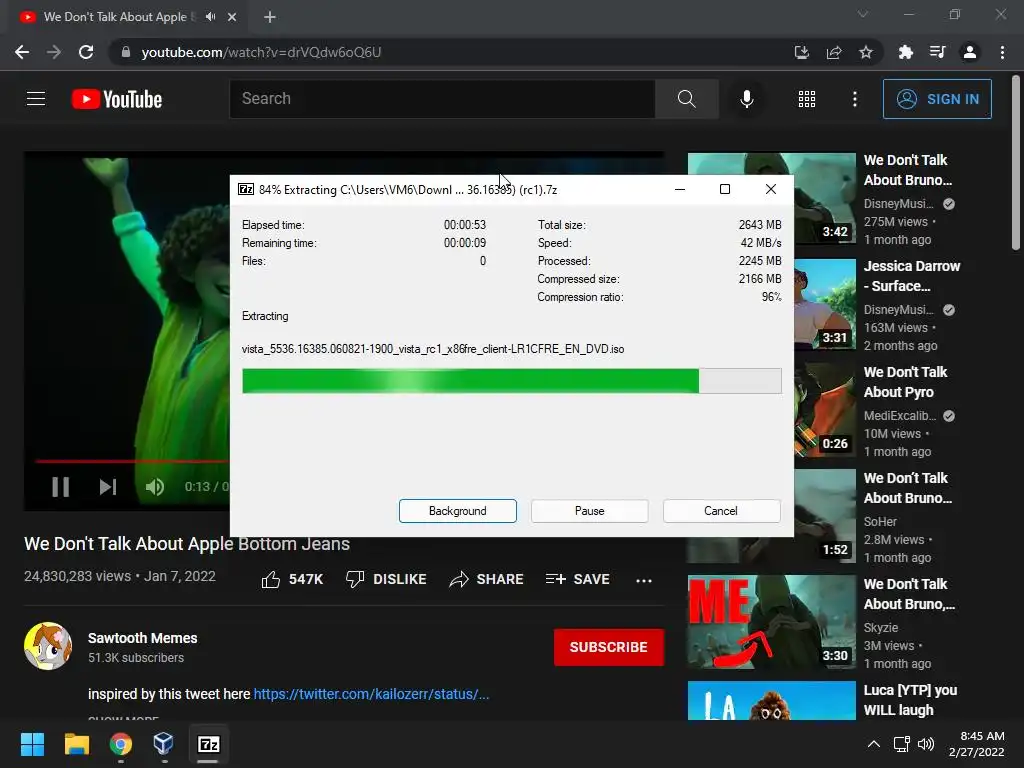Mute the video player volume
Viewport: 1024px width, 768px height.
155,487
